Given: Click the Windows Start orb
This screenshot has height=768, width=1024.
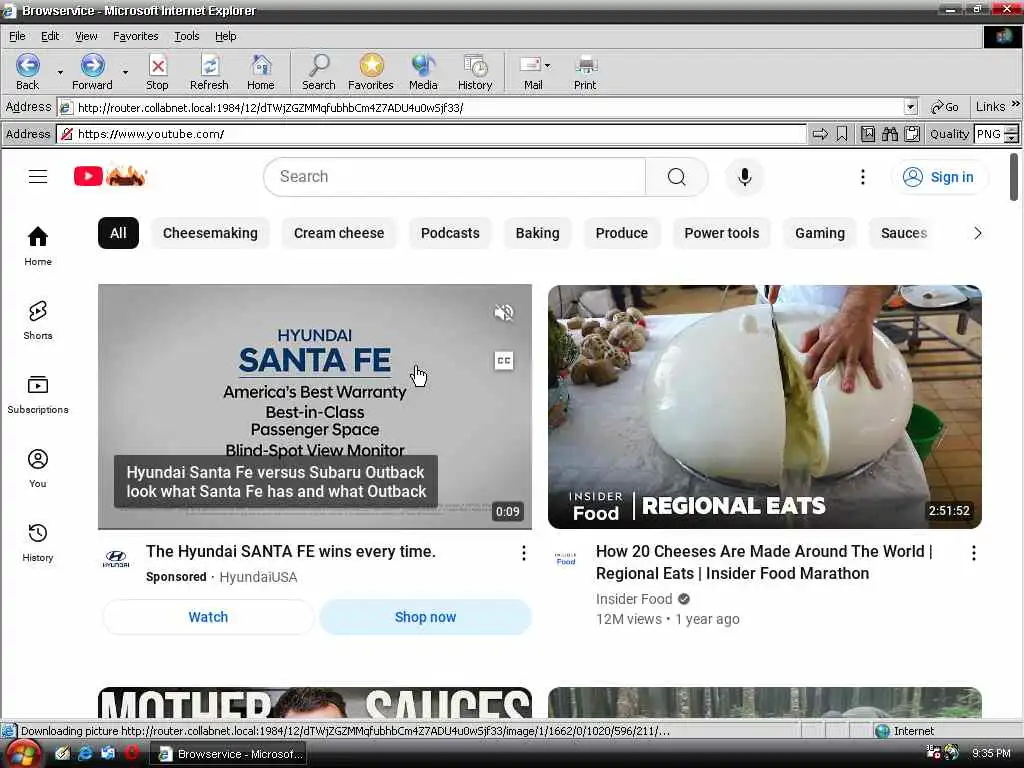Looking at the screenshot, I should pyautogui.click(x=22, y=755).
